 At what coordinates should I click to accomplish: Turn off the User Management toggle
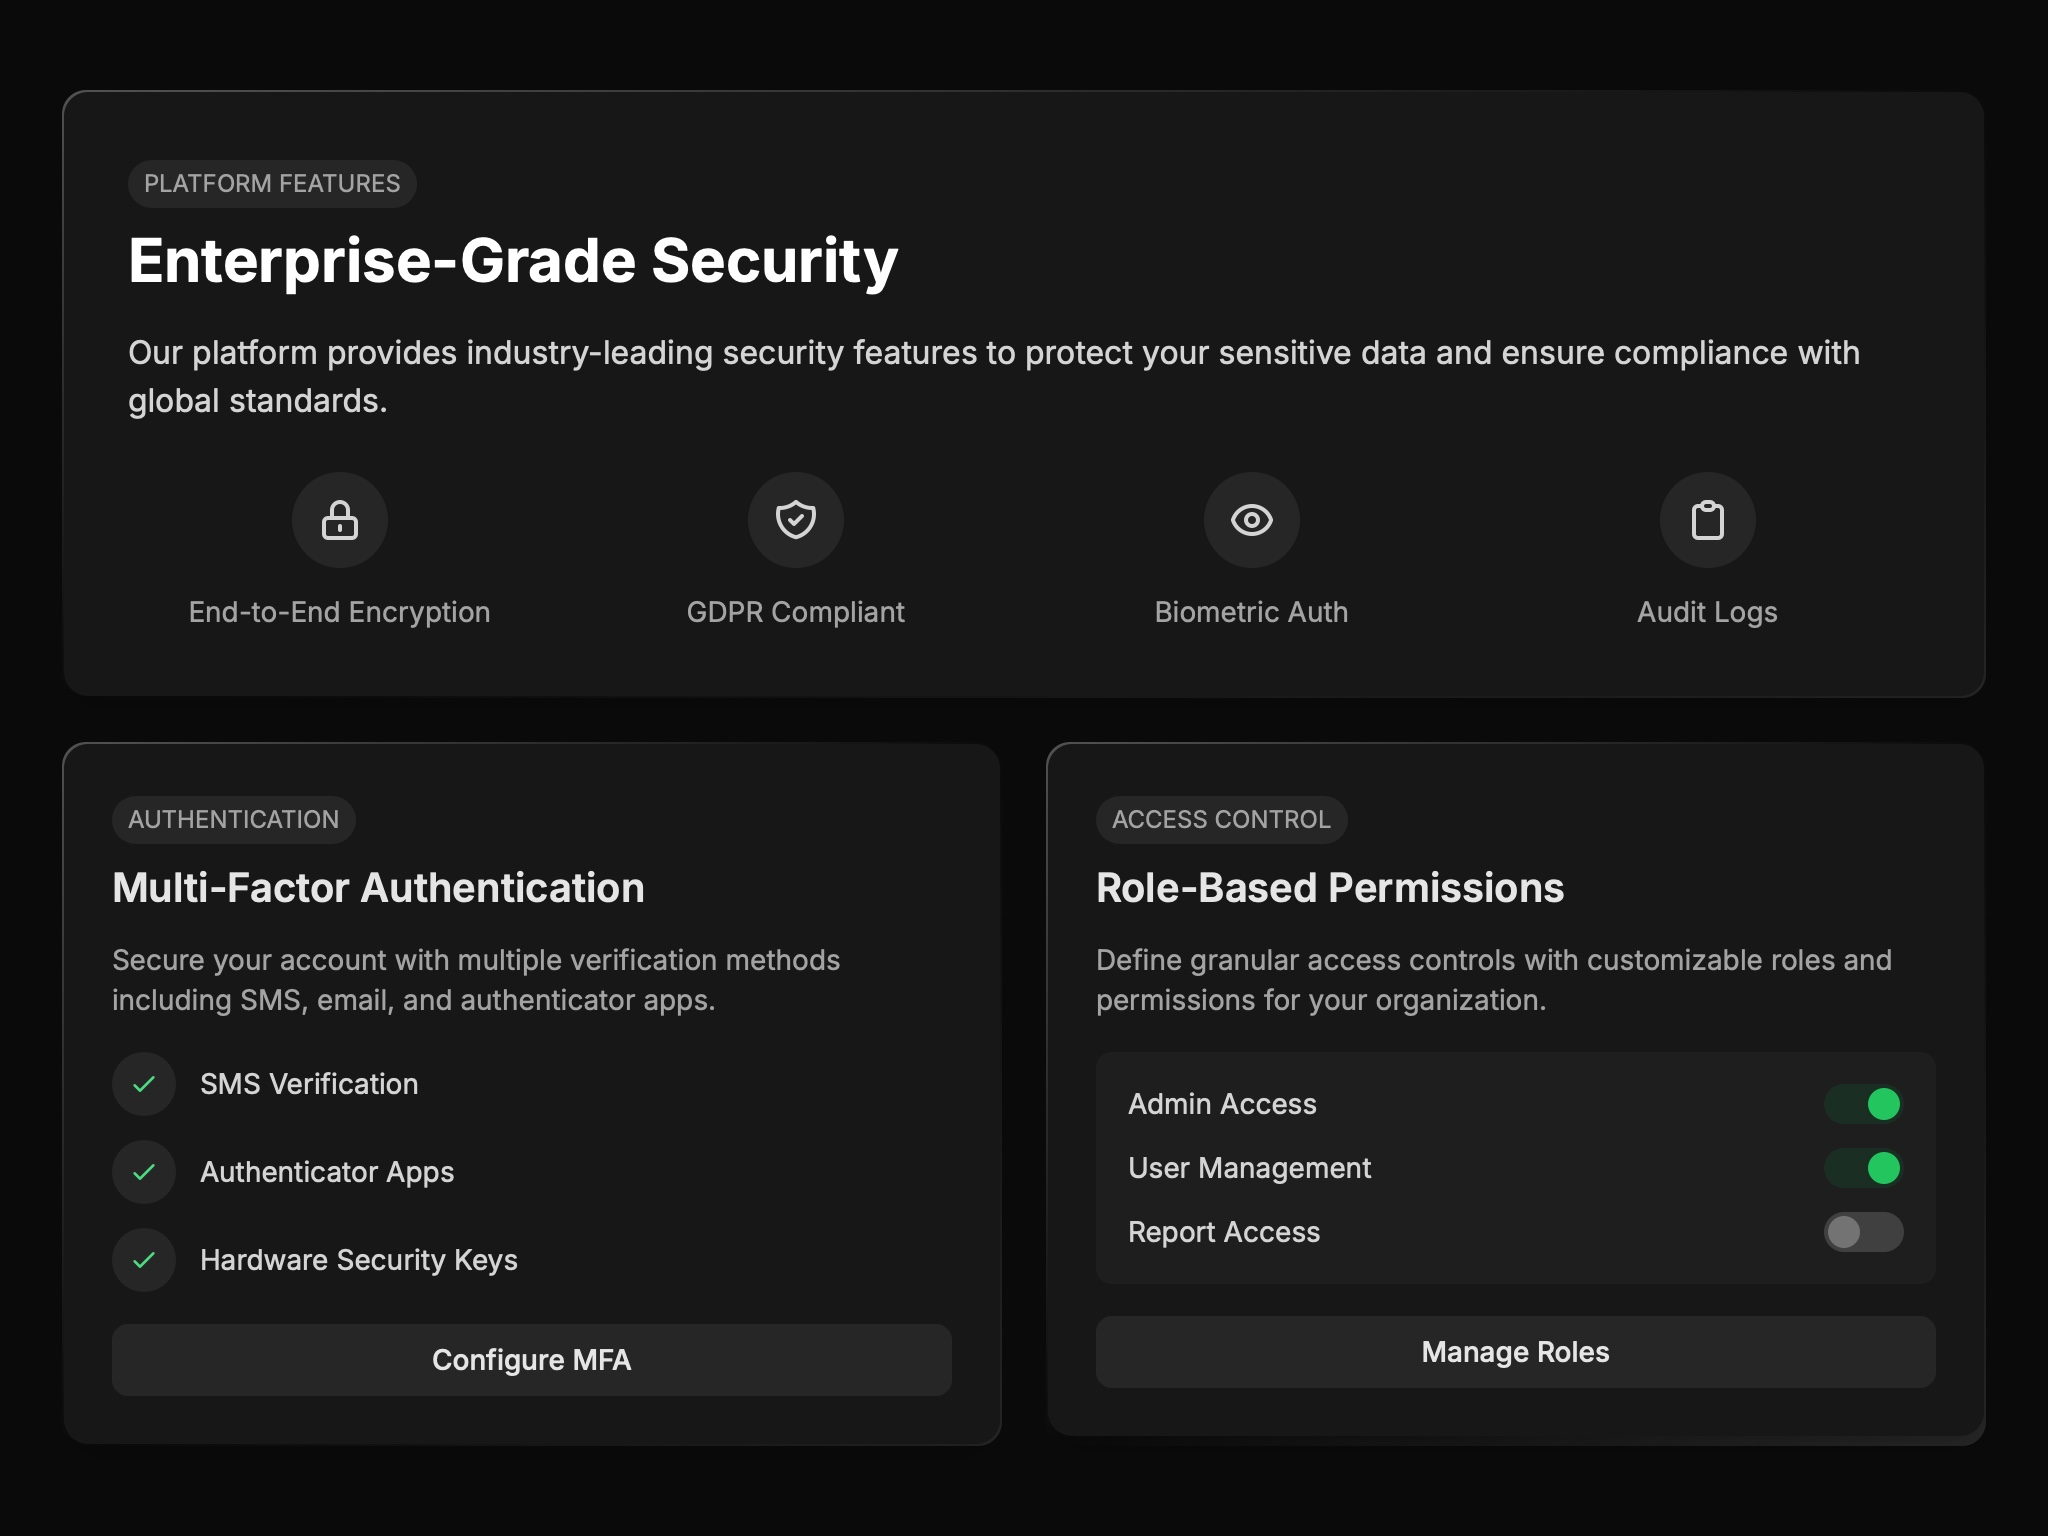1862,1167
